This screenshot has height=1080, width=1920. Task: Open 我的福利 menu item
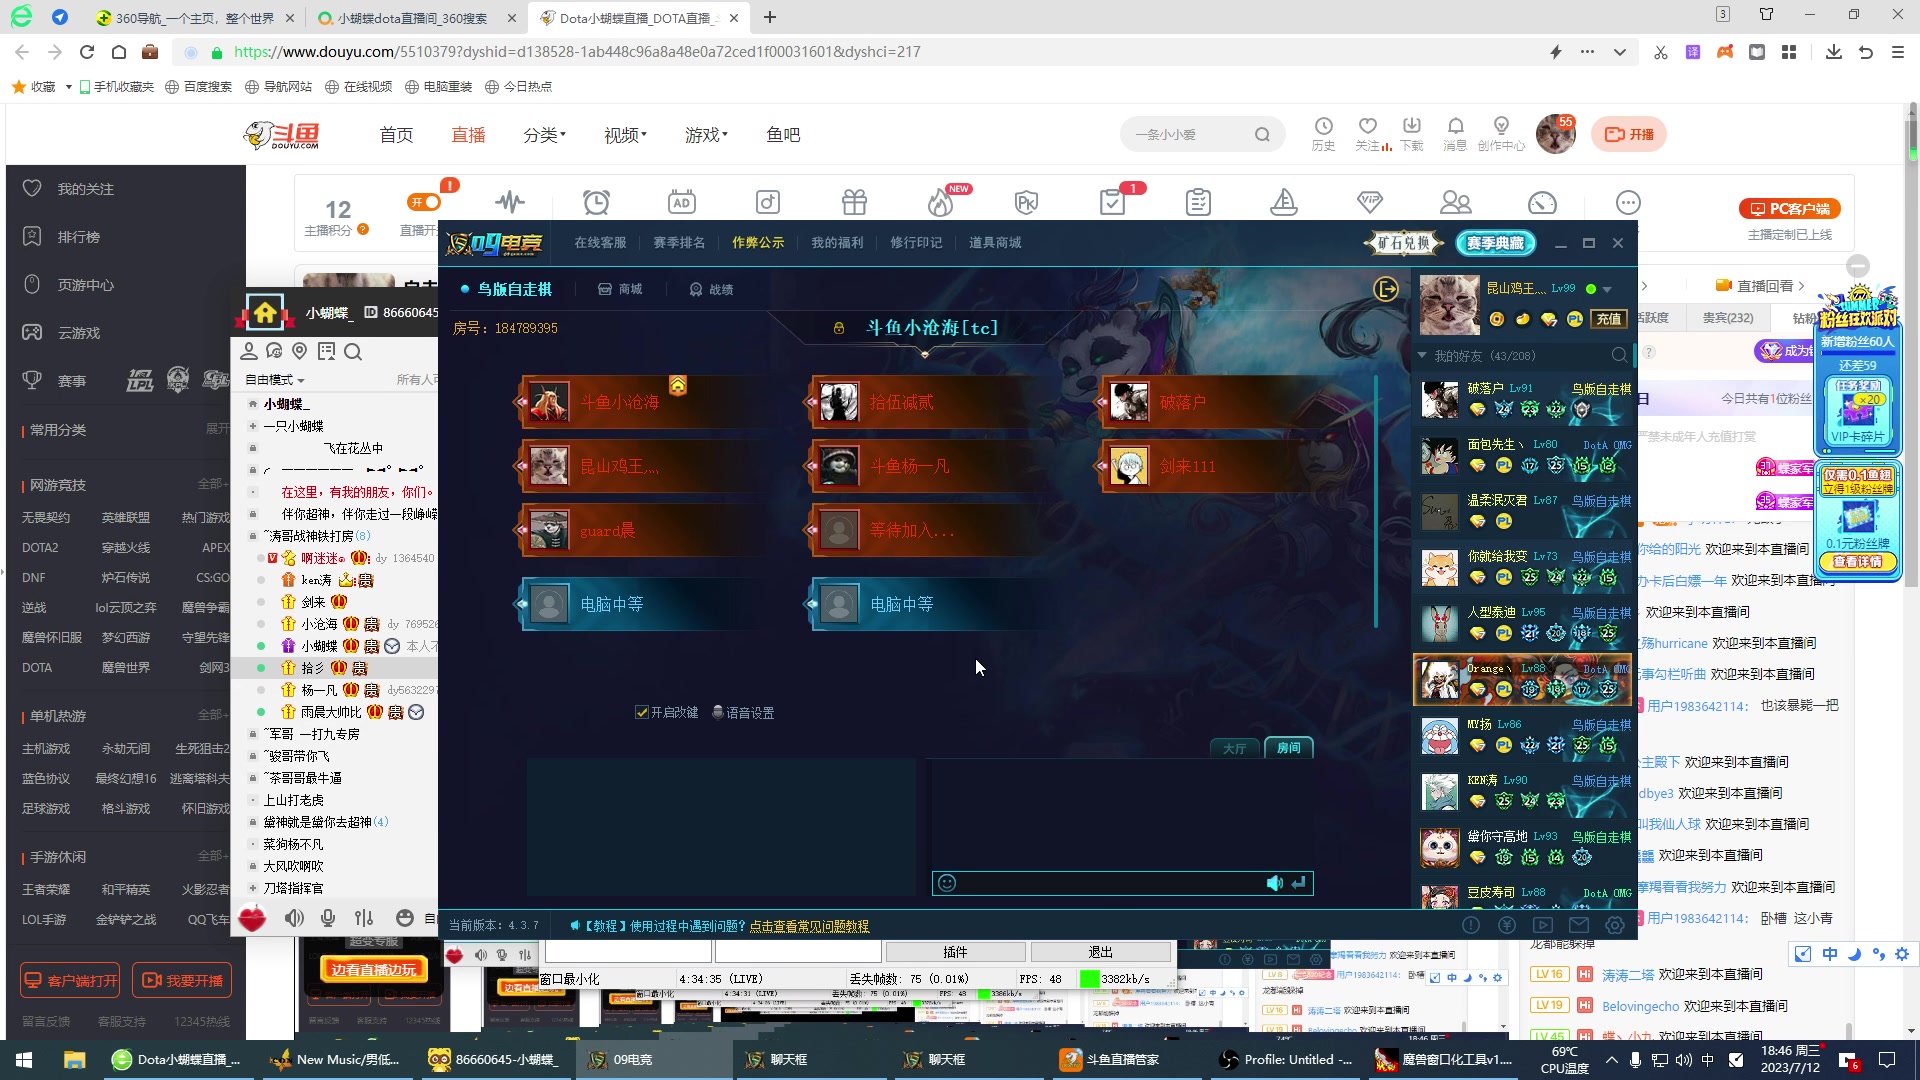coord(837,243)
